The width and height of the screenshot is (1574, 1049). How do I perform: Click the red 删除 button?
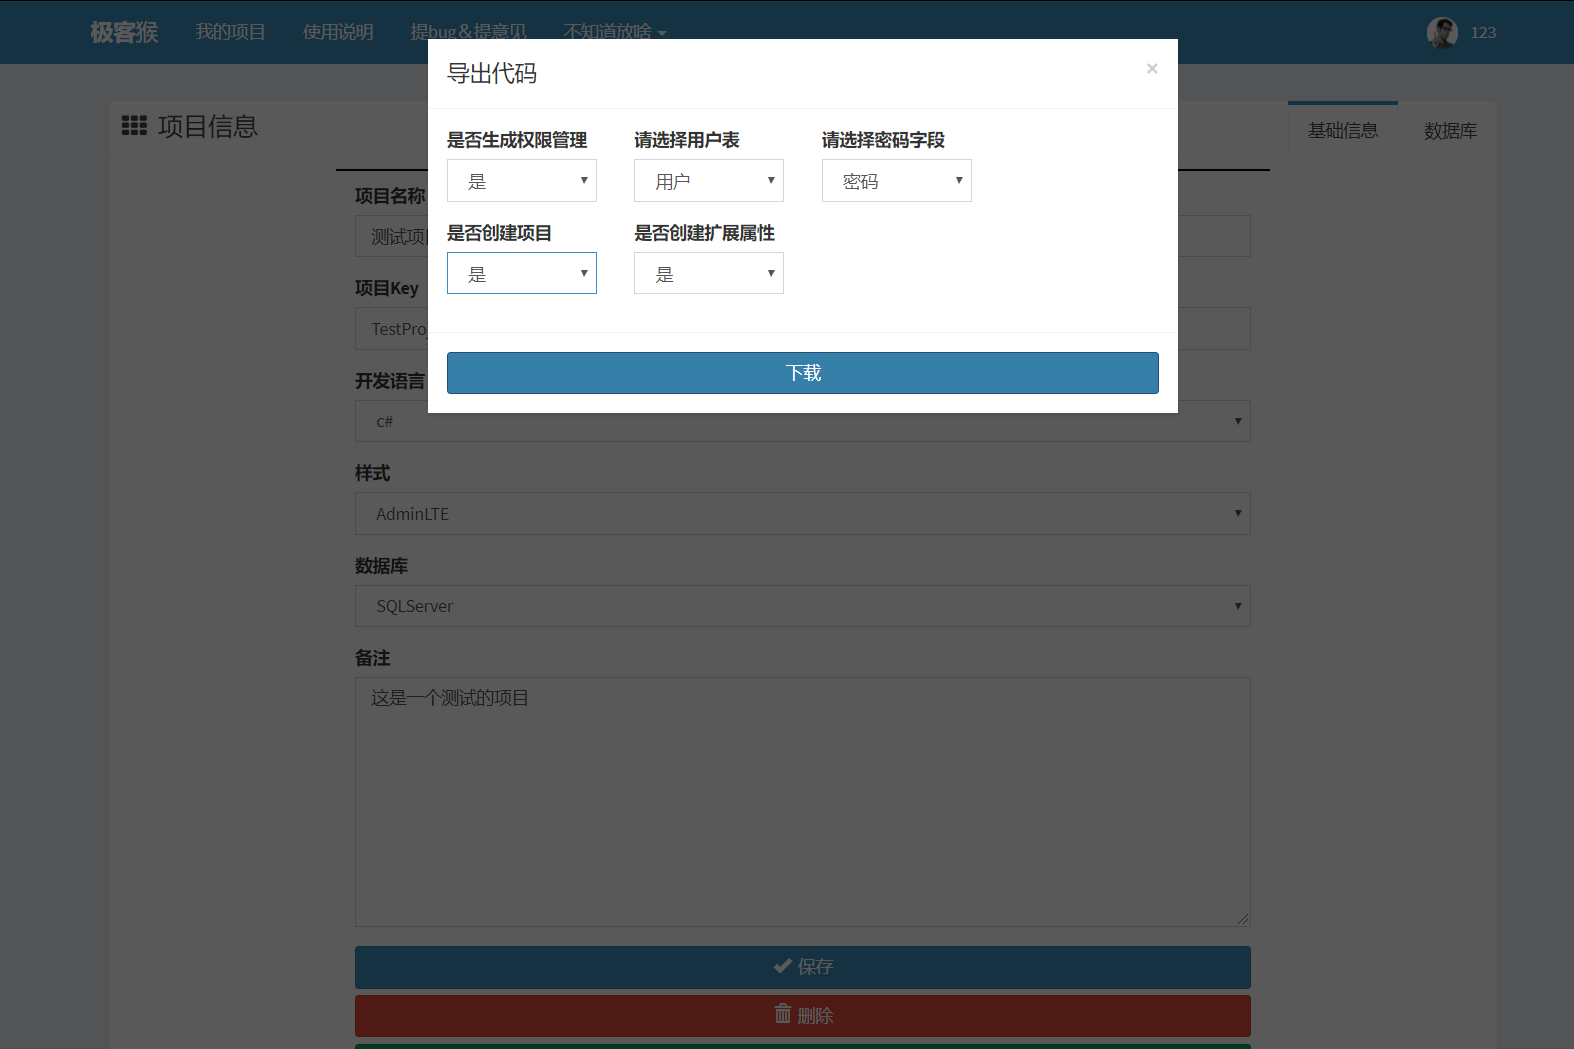pos(803,1016)
